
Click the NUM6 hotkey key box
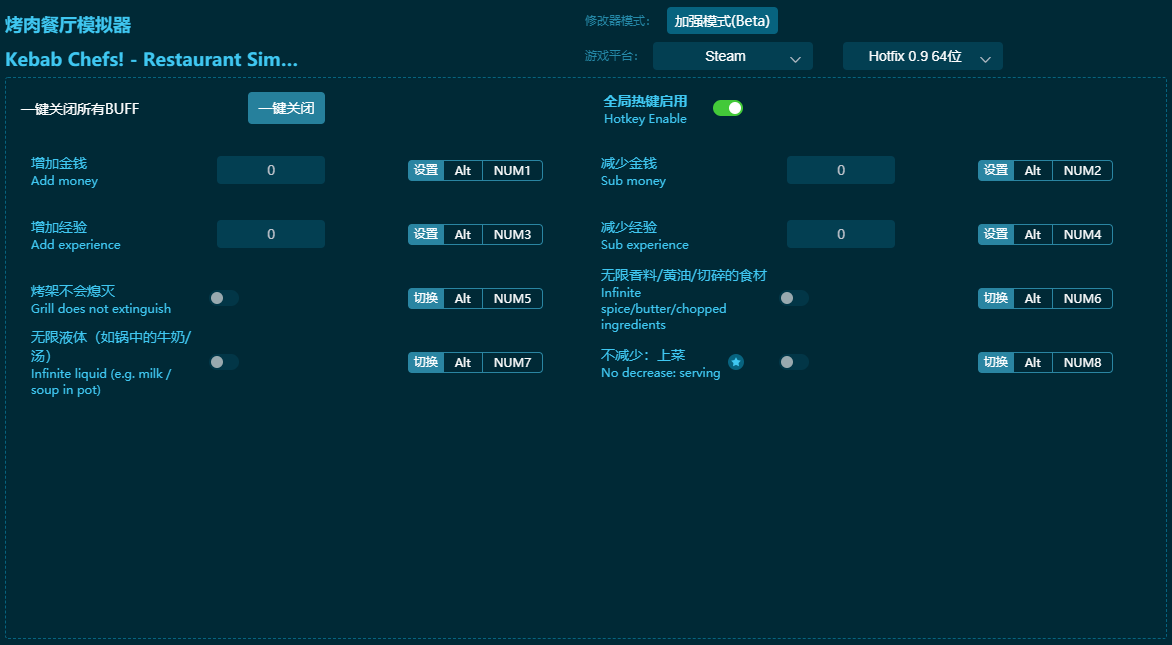[x=1082, y=298]
